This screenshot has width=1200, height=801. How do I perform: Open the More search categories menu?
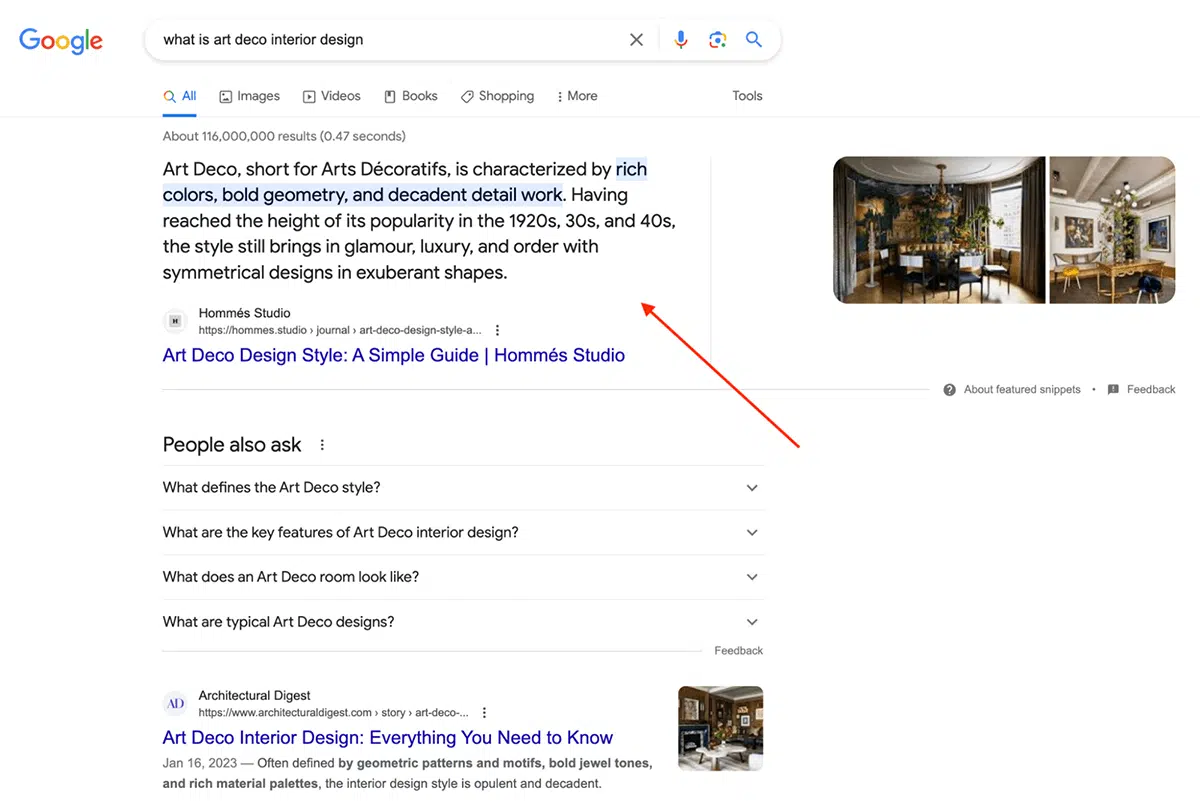577,96
